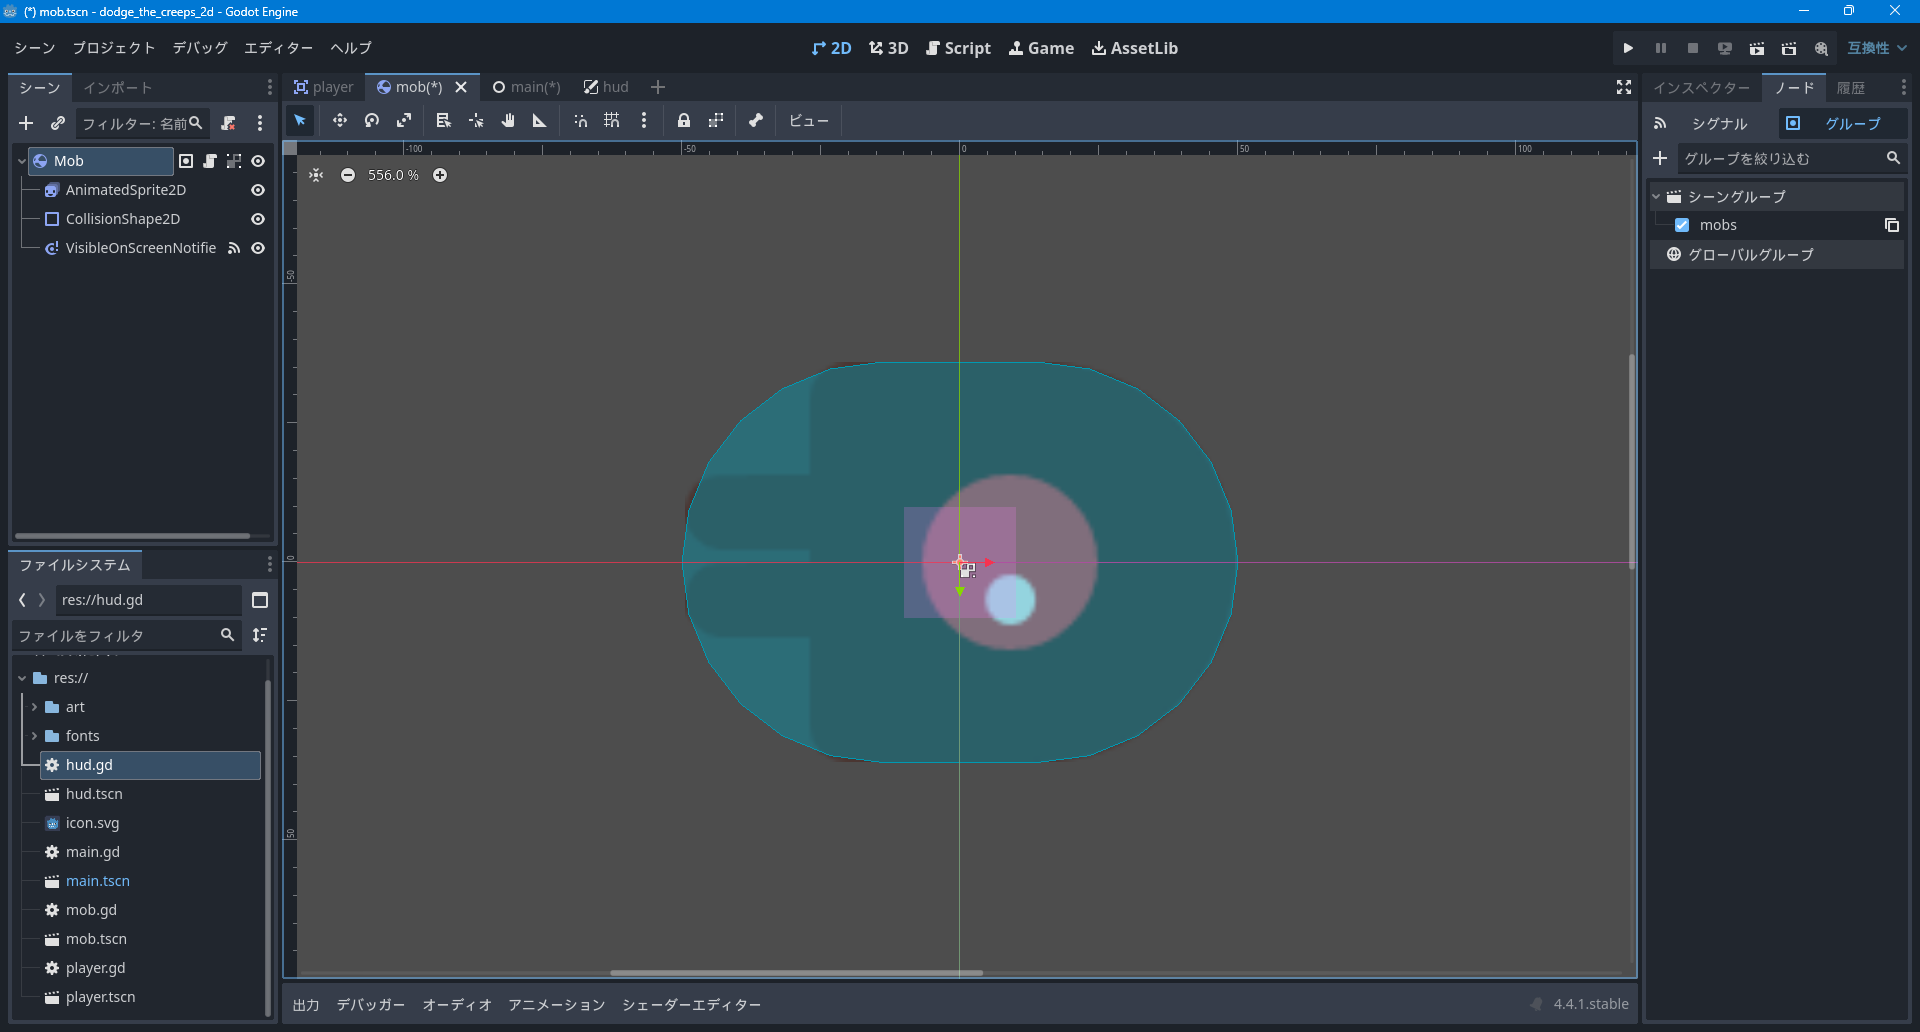
Task: Close the mob scene tab
Action: [461, 87]
